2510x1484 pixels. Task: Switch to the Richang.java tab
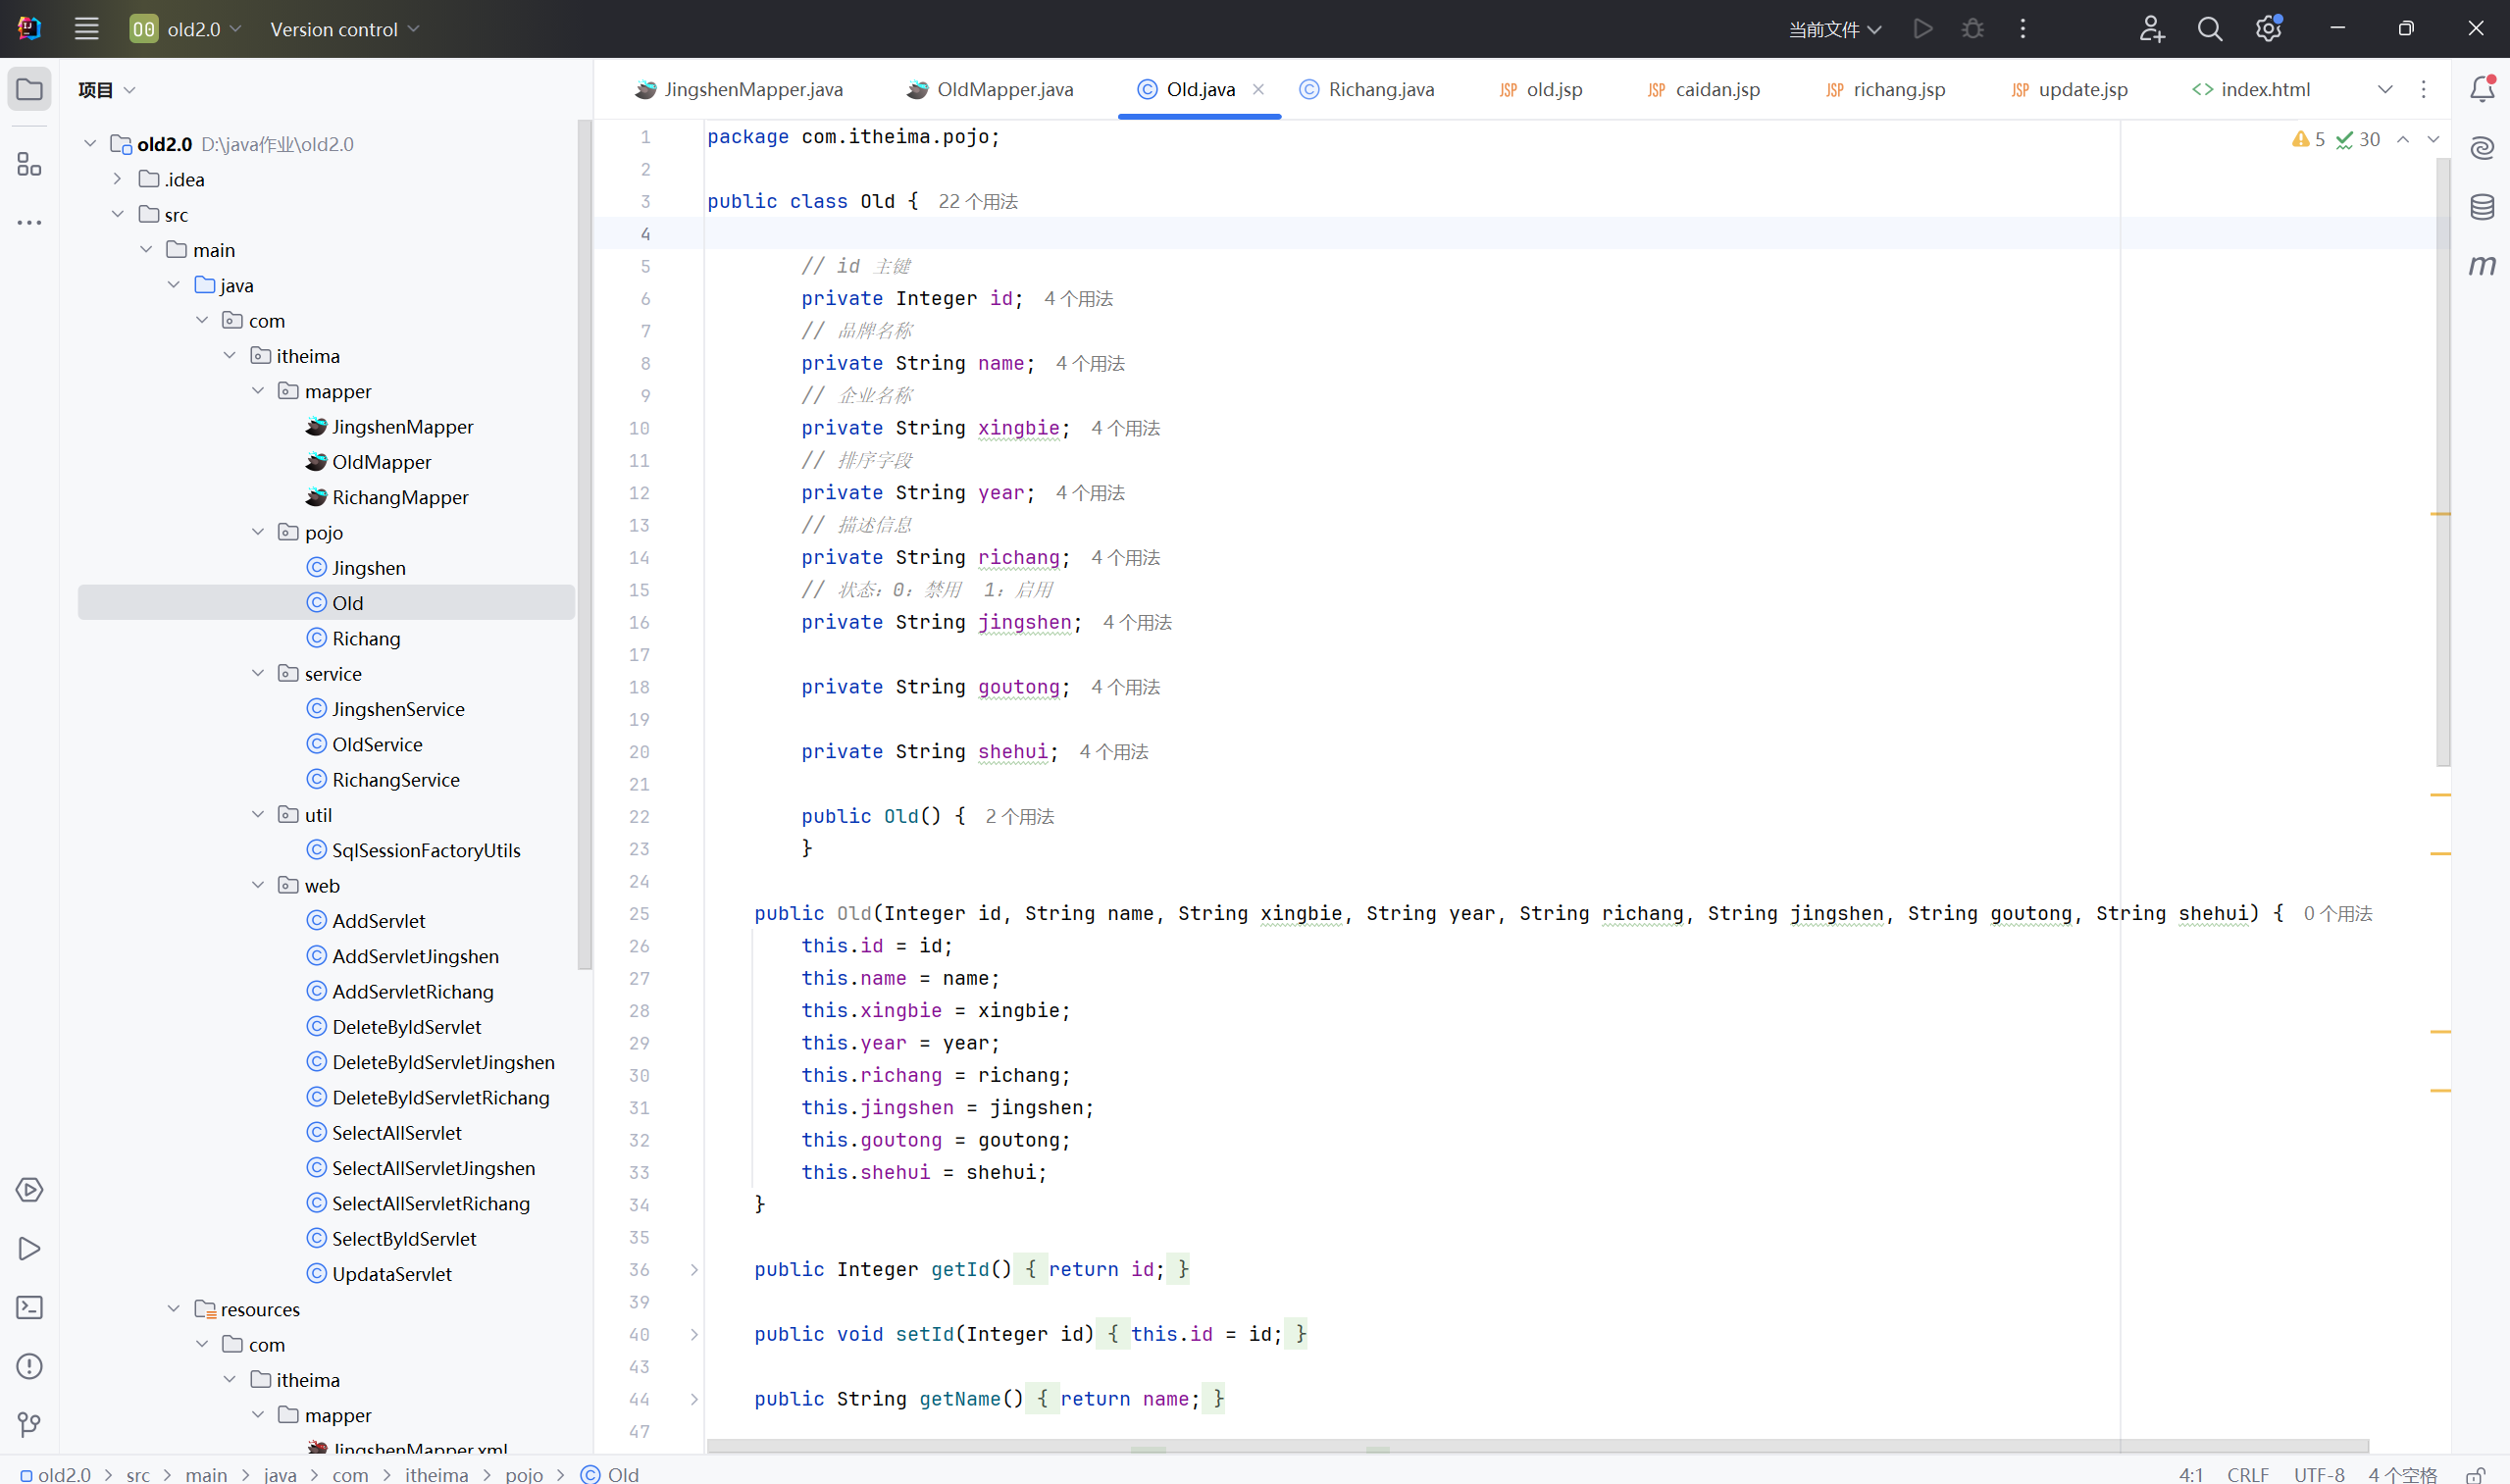pyautogui.click(x=1379, y=90)
